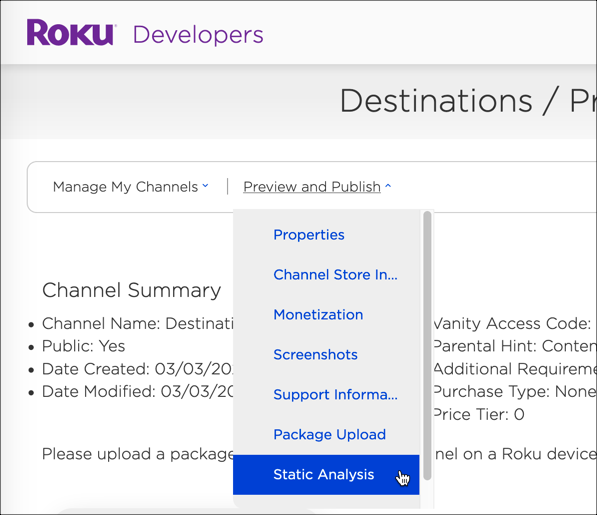Collapse the Preview and Publish menu
Image resolution: width=597 pixels, height=515 pixels.
pyautogui.click(x=317, y=187)
